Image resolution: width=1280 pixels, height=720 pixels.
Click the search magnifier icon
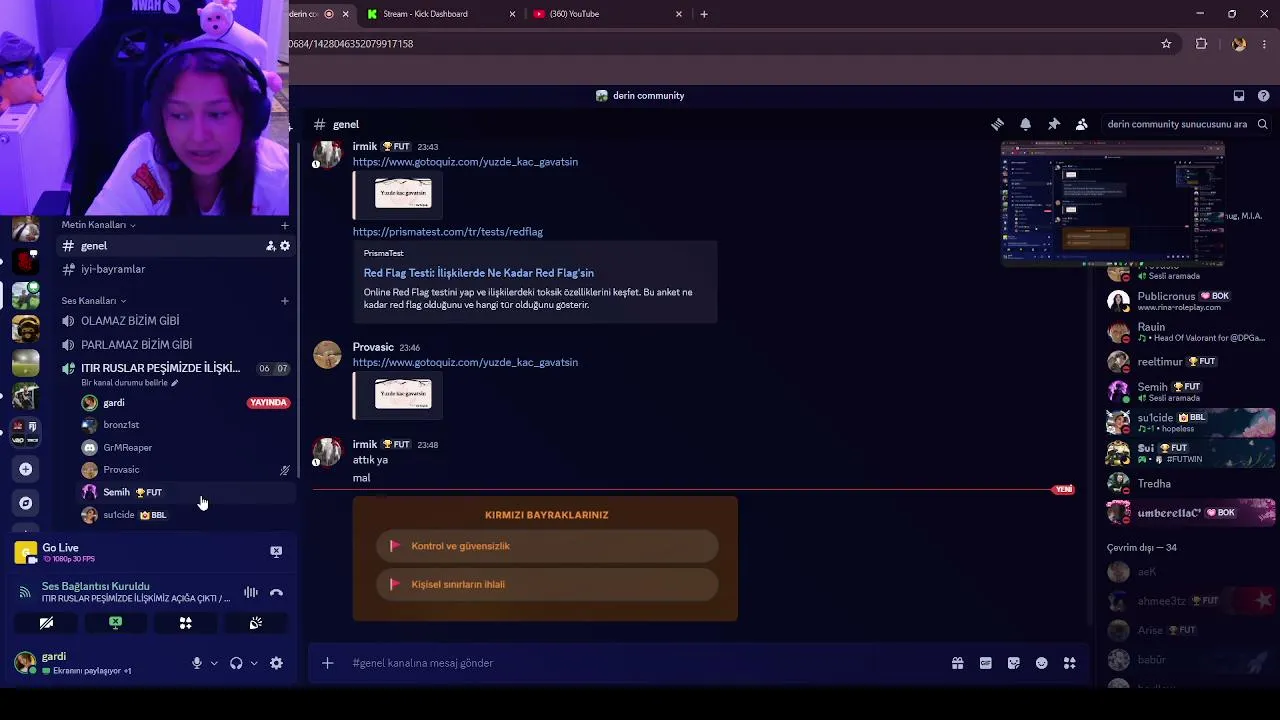pyautogui.click(x=1263, y=124)
